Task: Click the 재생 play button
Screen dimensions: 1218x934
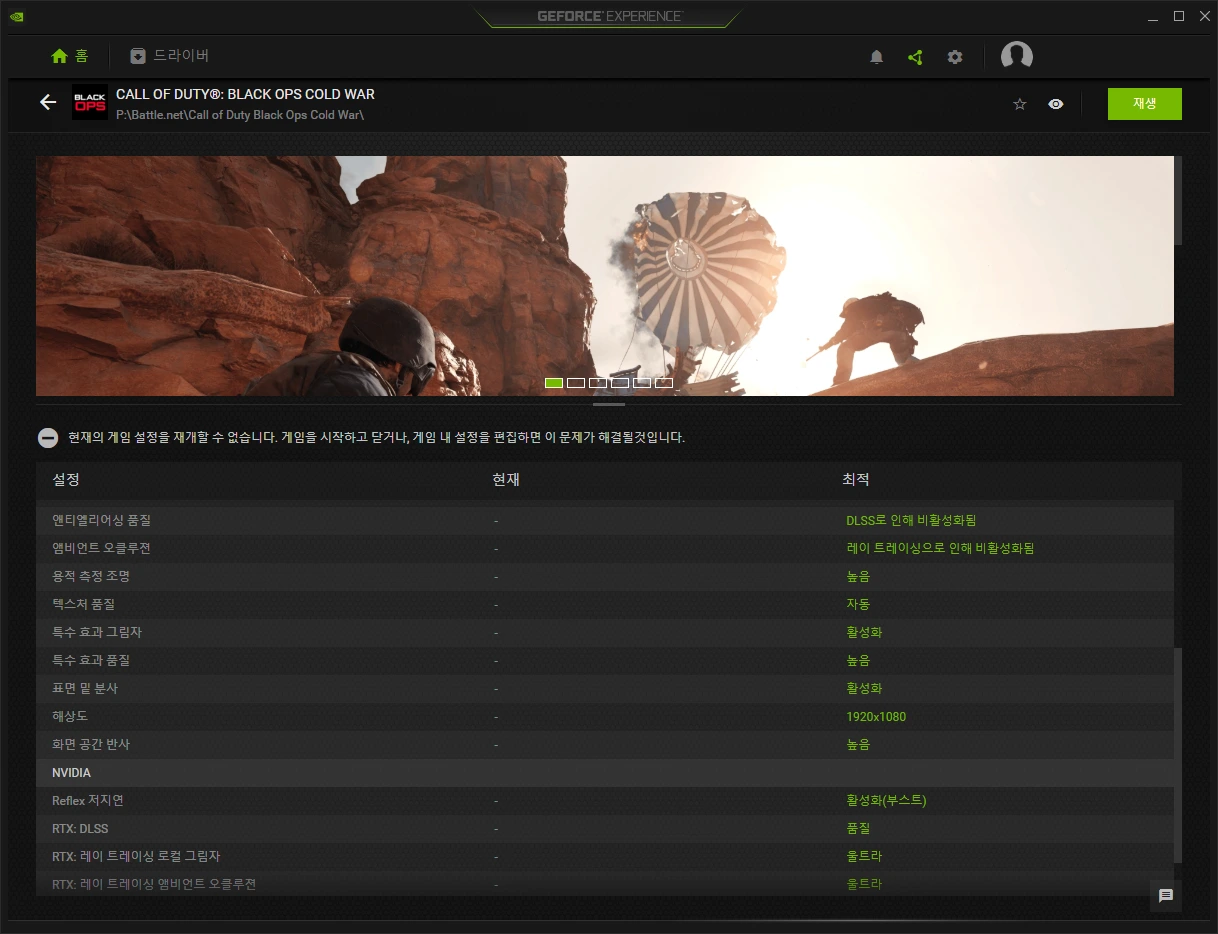Action: pos(1145,104)
